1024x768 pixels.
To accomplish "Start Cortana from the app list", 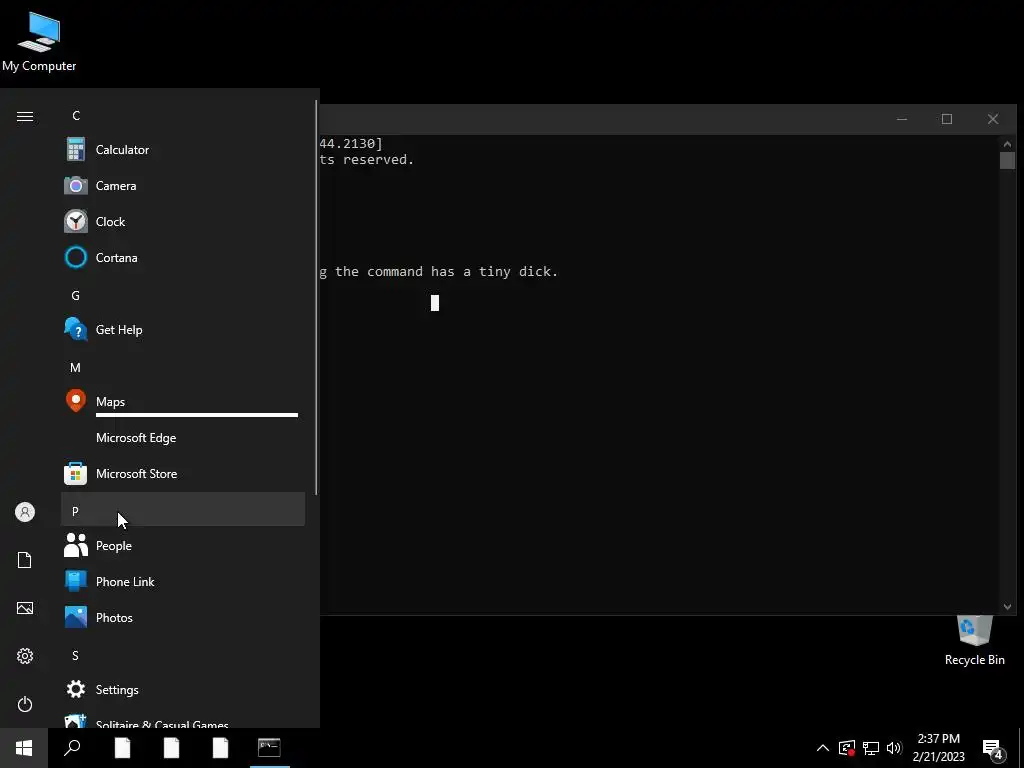I will coord(183,257).
